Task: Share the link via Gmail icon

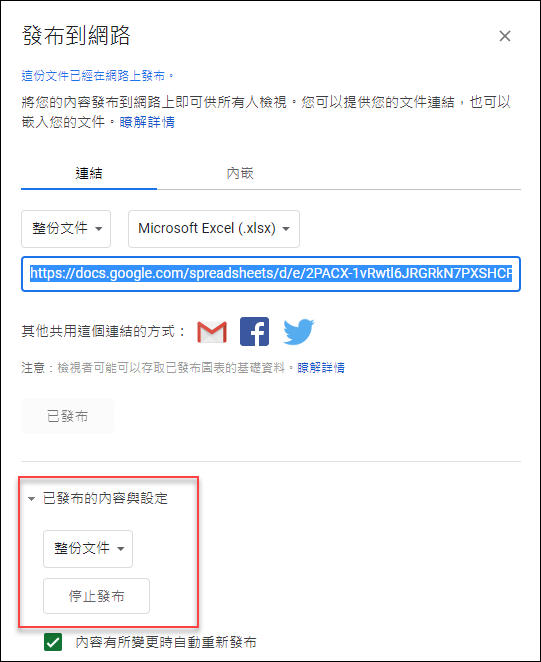Action: point(212,331)
